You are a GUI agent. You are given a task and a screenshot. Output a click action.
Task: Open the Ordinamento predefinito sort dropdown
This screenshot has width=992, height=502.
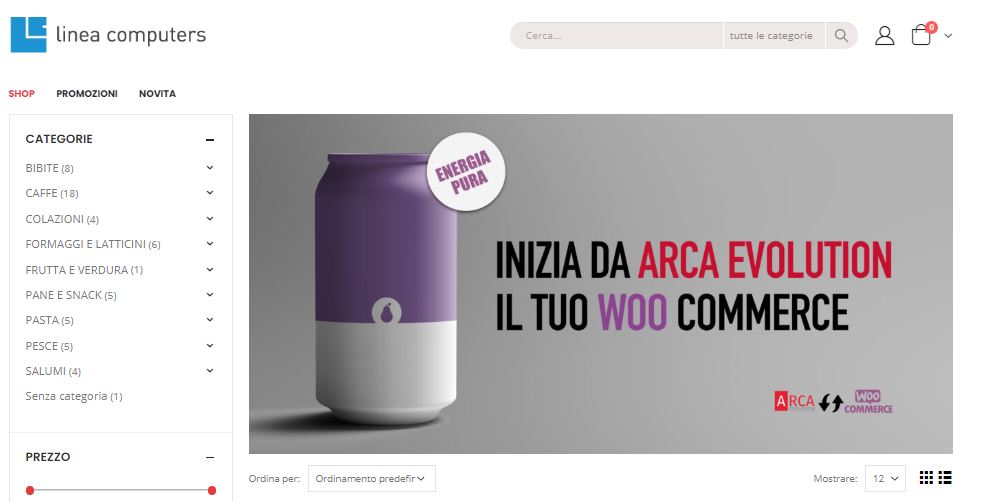pyautogui.click(x=371, y=479)
